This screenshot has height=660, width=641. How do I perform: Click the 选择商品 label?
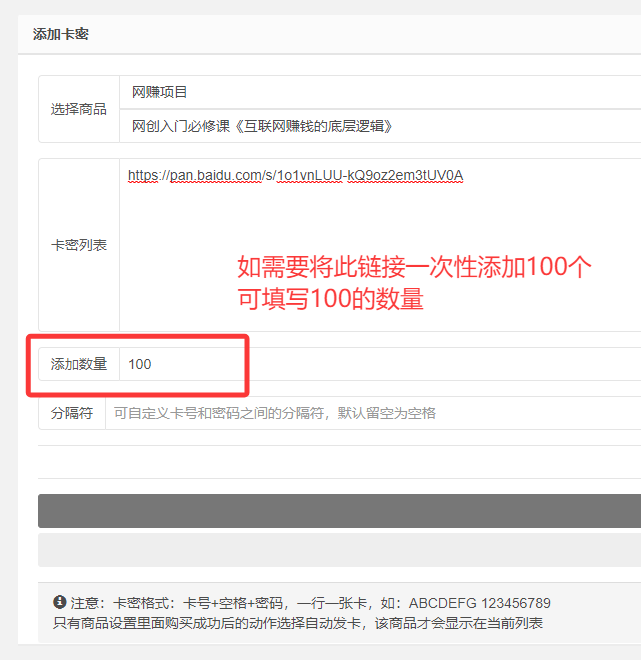click(79, 109)
